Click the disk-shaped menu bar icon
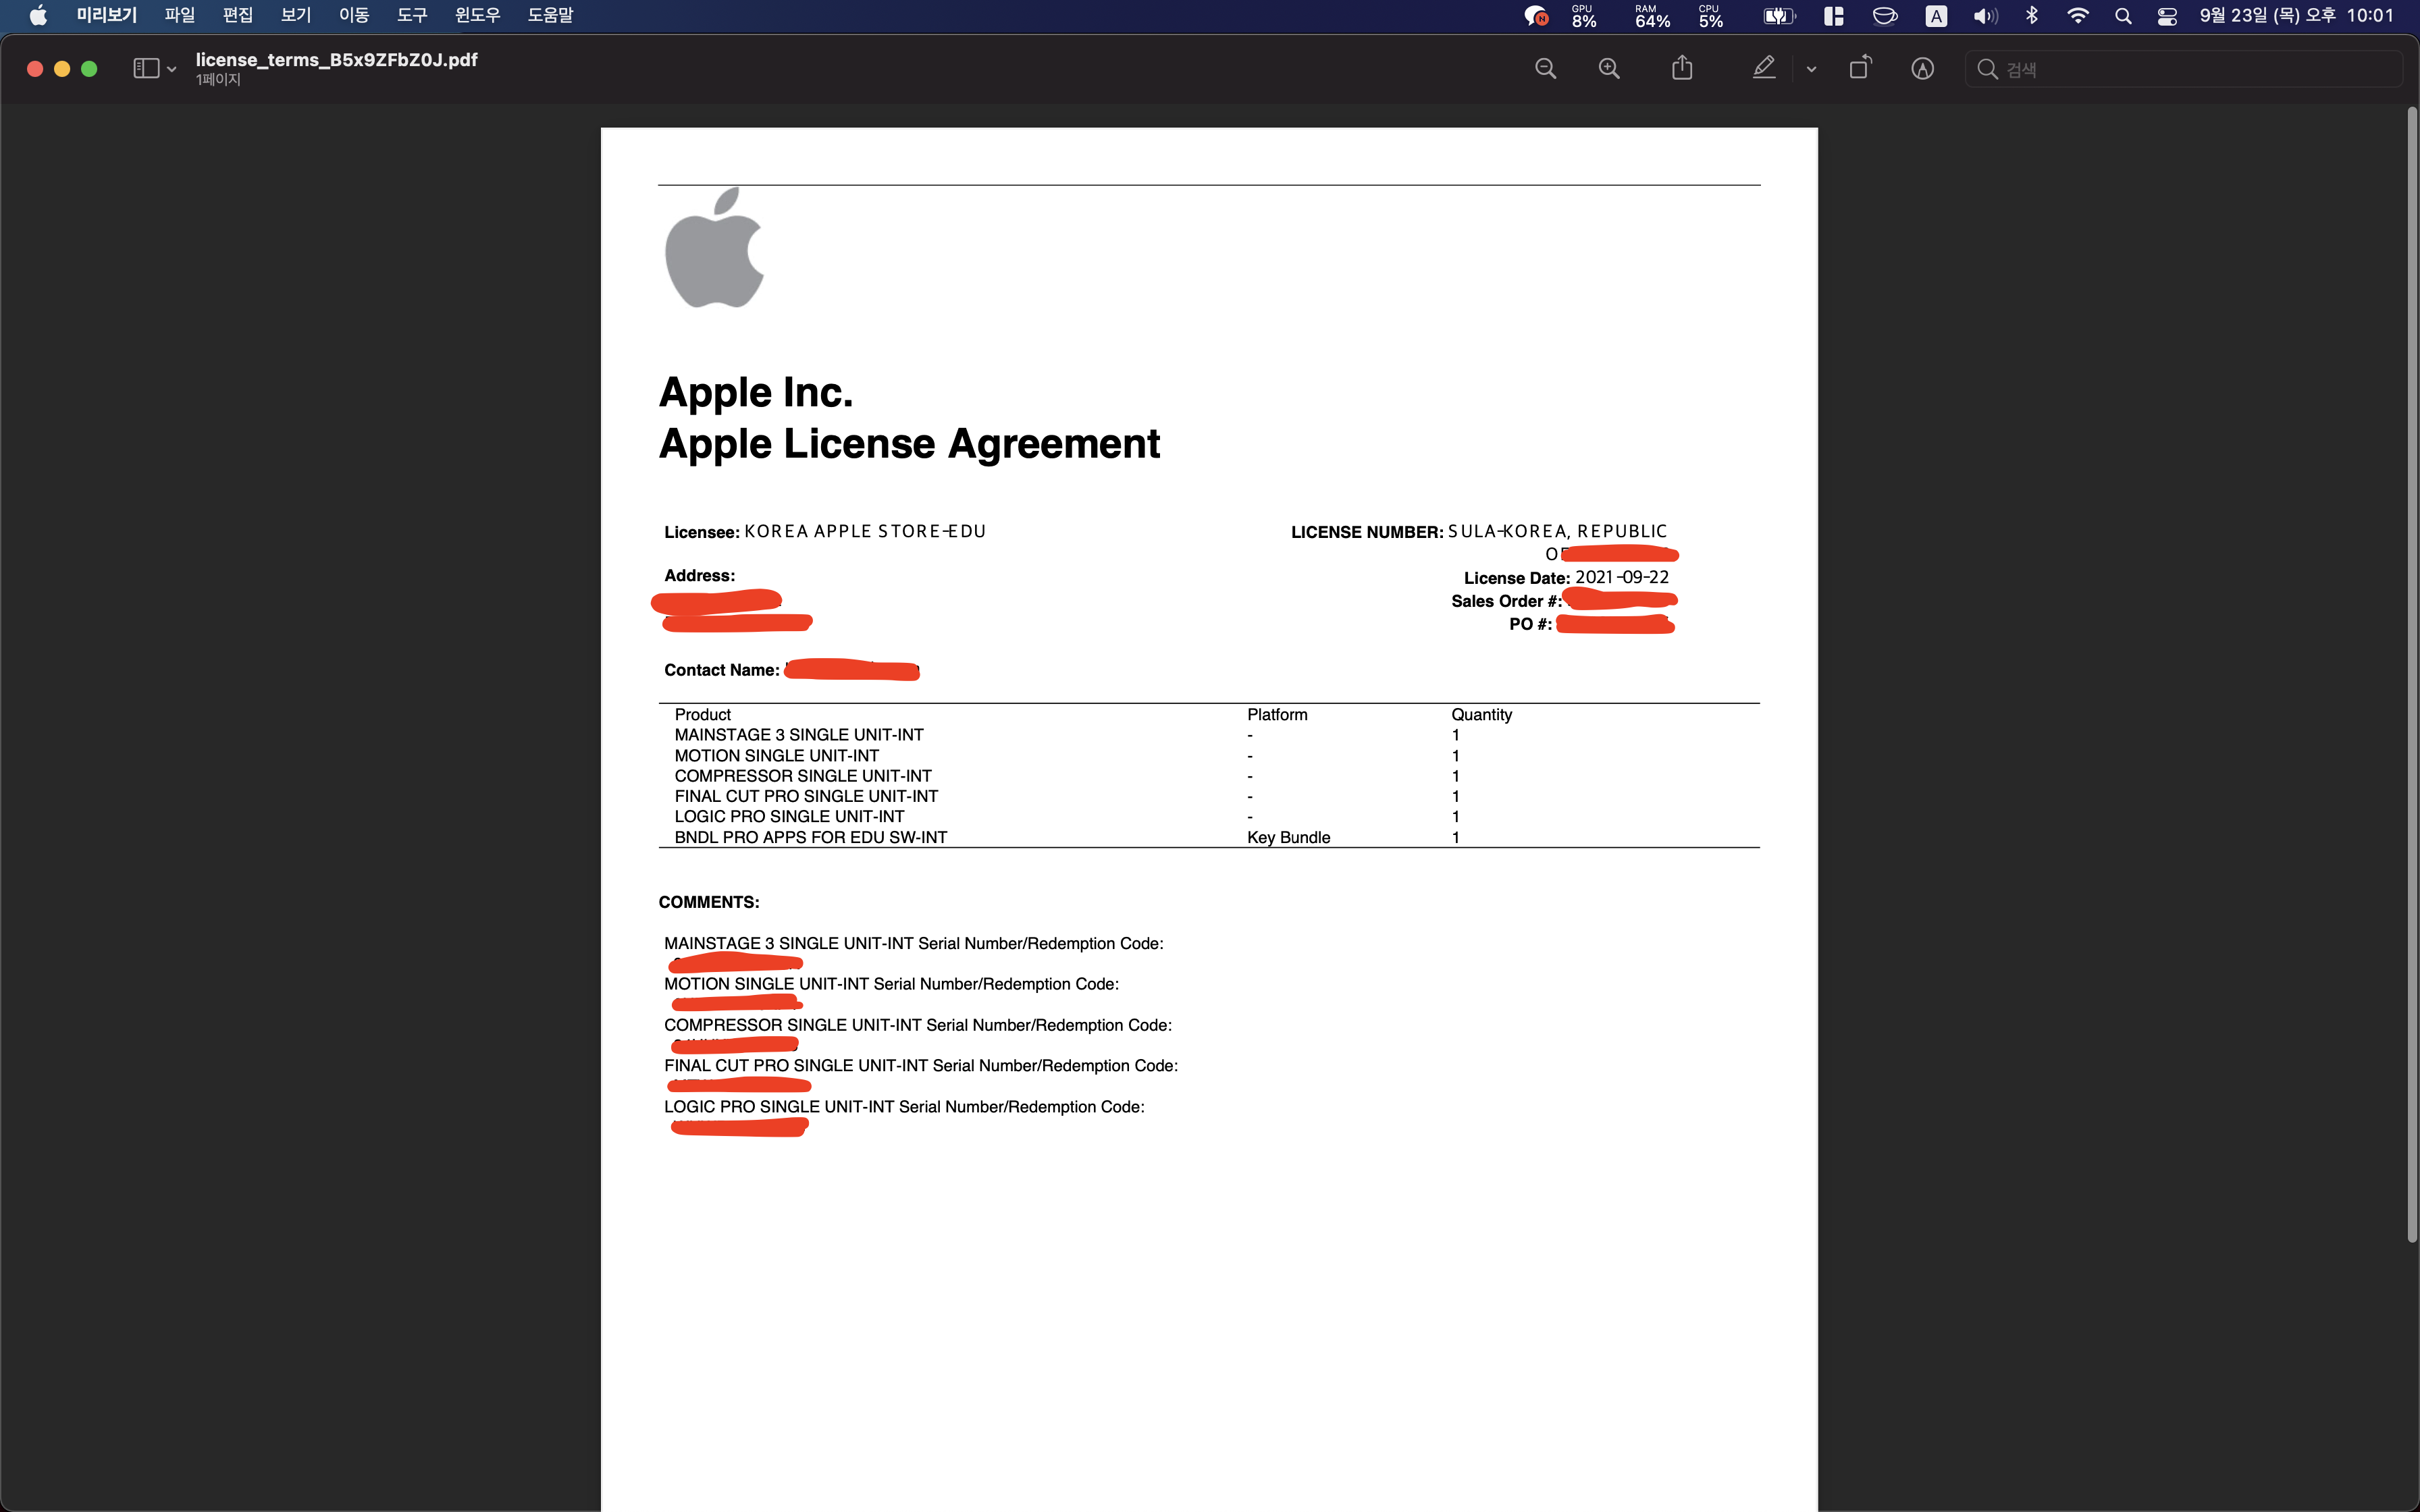Image resolution: width=2420 pixels, height=1512 pixels. pos(1885,16)
